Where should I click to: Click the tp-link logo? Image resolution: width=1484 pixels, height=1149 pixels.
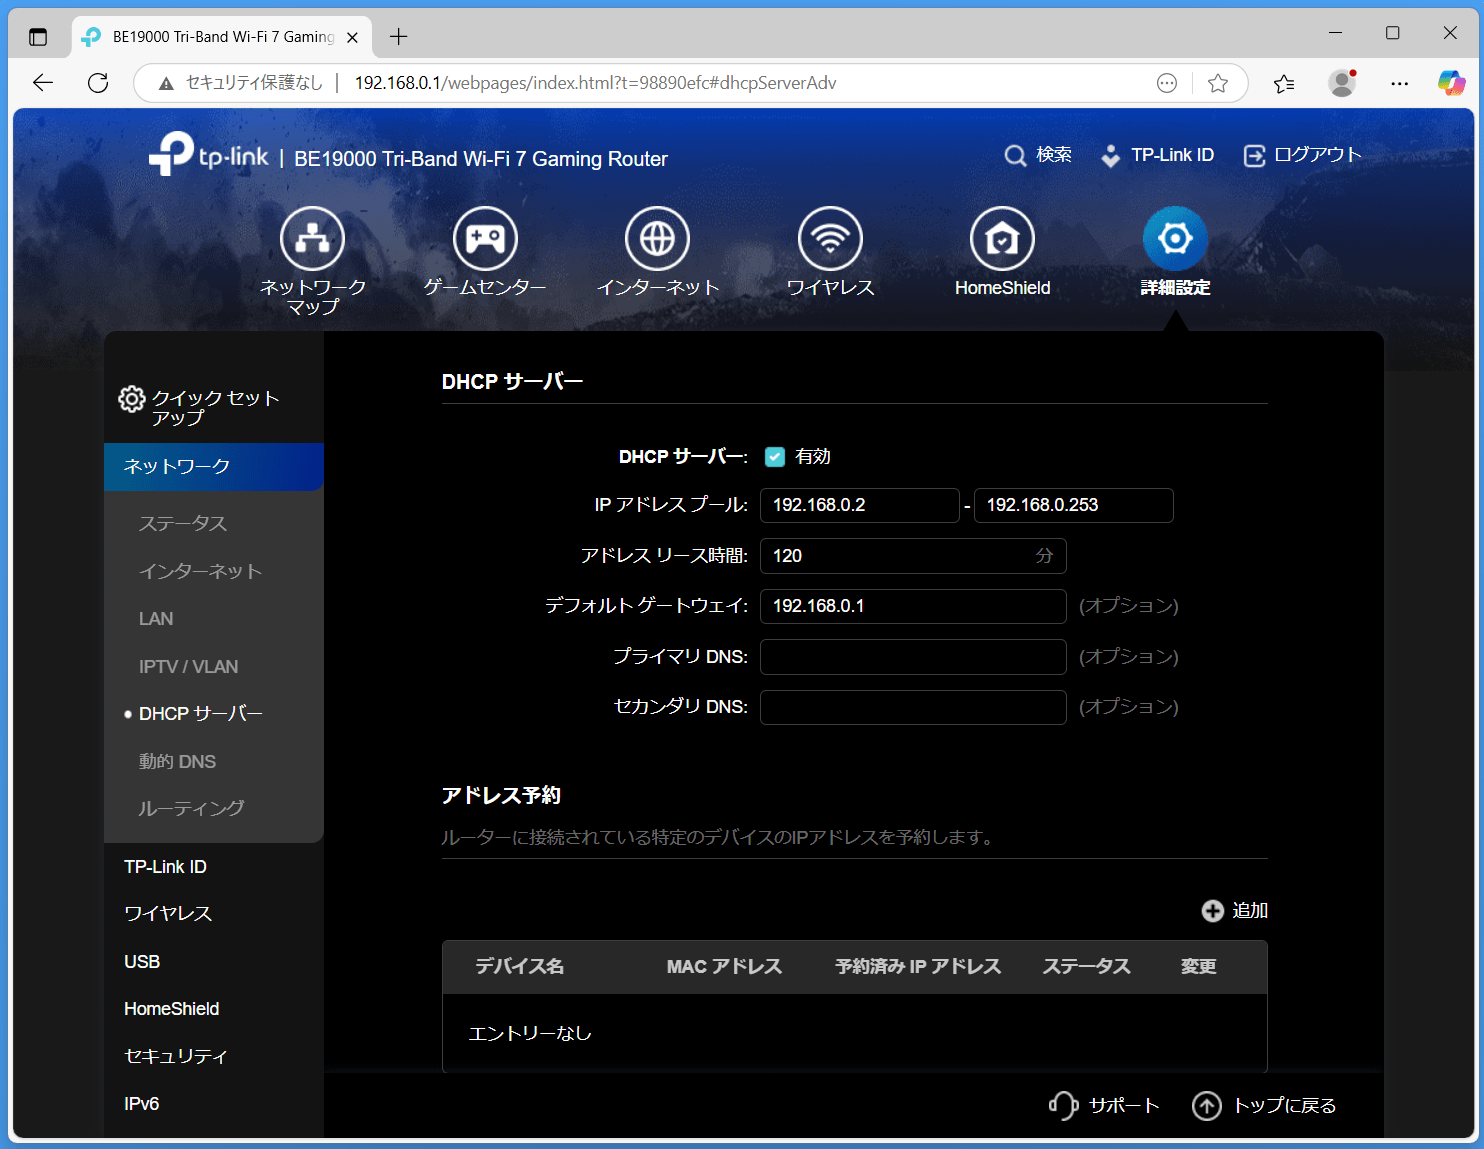(209, 155)
